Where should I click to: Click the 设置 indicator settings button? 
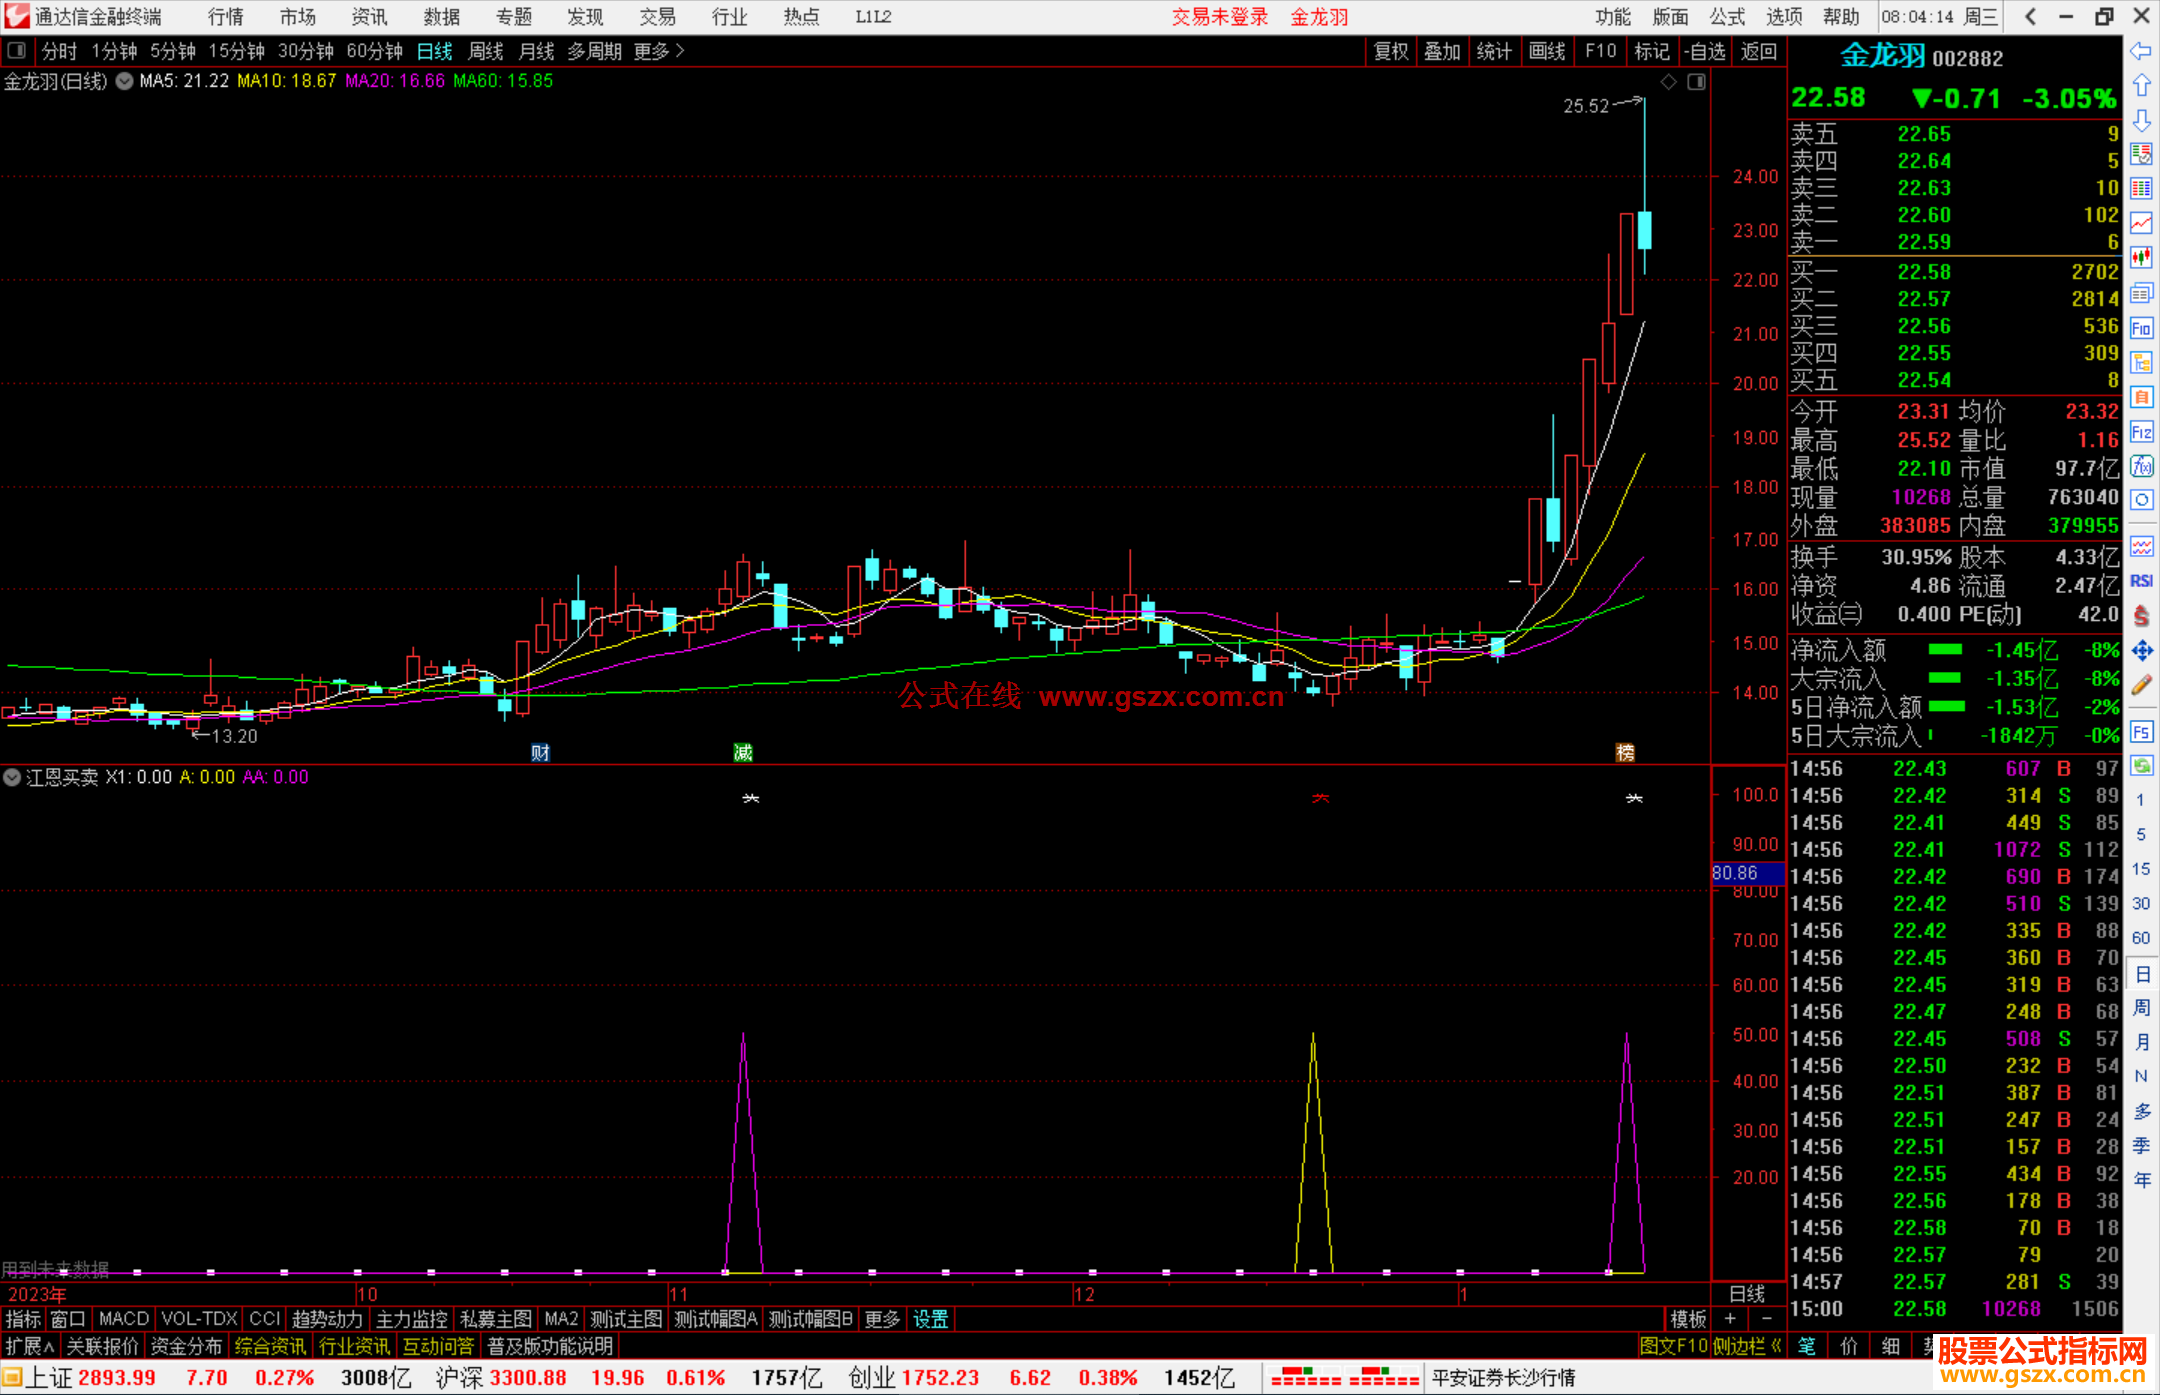930,1319
